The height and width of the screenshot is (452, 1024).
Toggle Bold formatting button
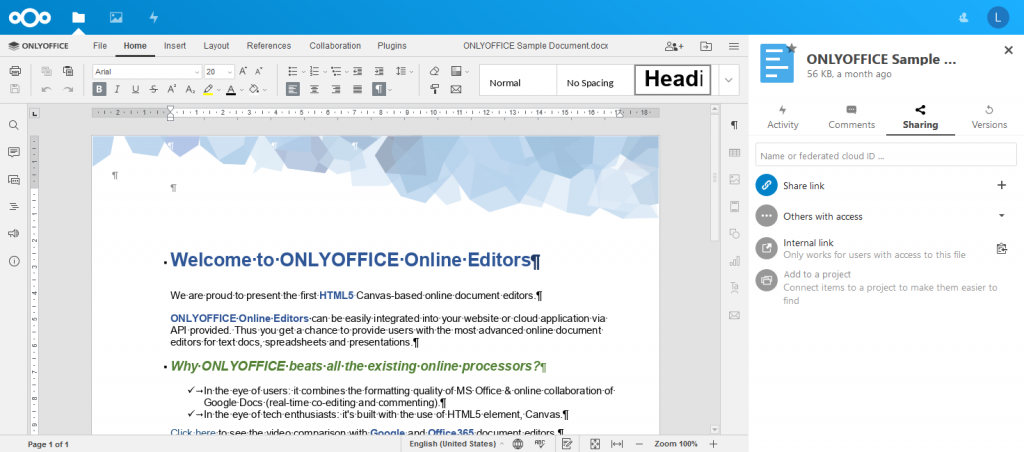tap(99, 89)
